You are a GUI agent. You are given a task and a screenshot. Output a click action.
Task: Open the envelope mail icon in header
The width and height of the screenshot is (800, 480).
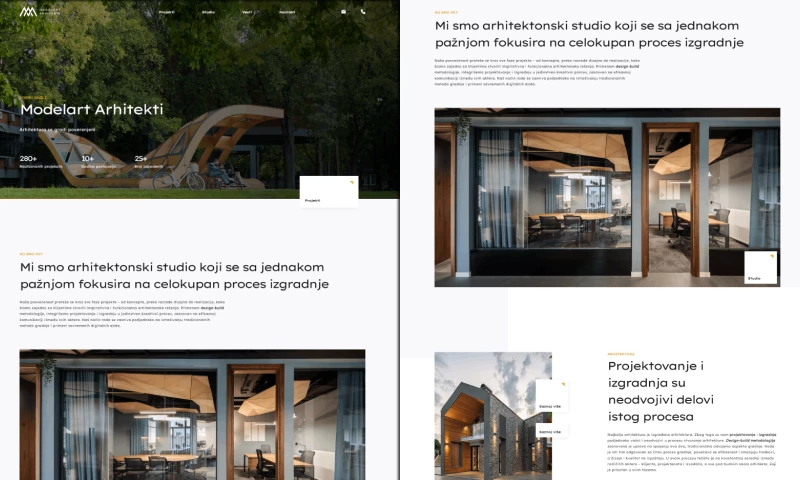(x=343, y=12)
